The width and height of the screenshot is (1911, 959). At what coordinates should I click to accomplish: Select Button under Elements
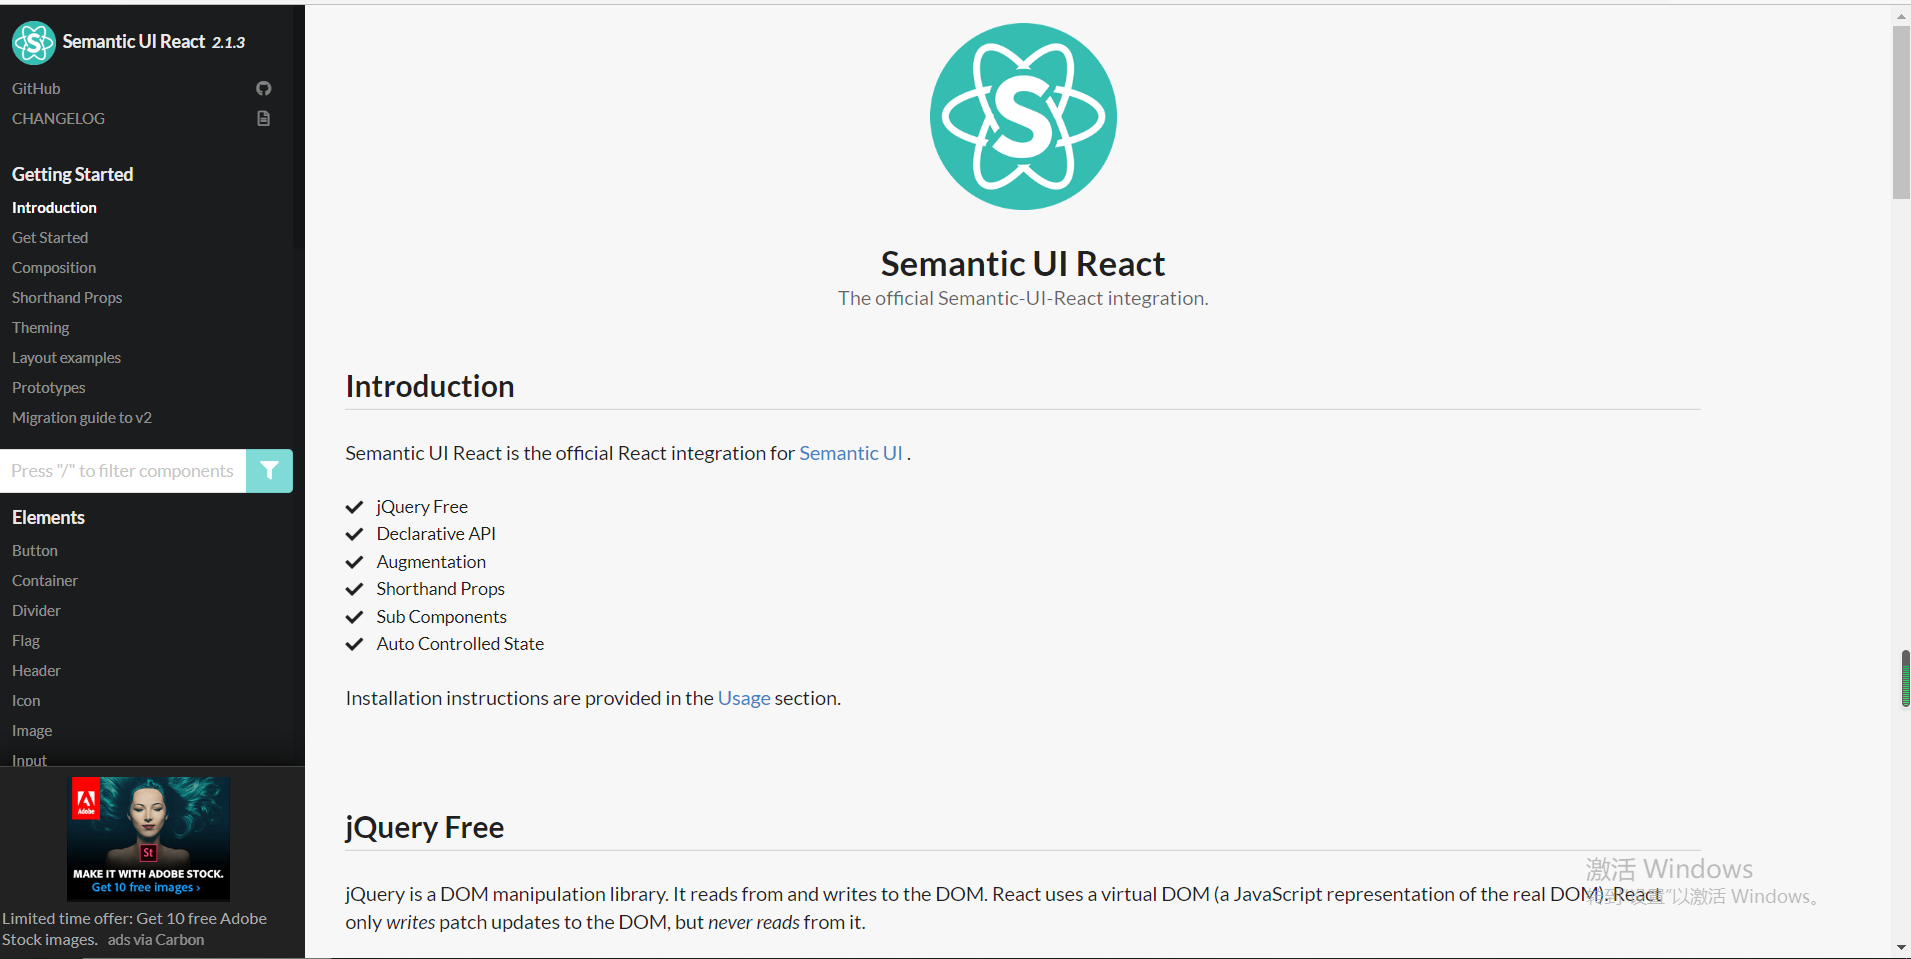point(34,550)
